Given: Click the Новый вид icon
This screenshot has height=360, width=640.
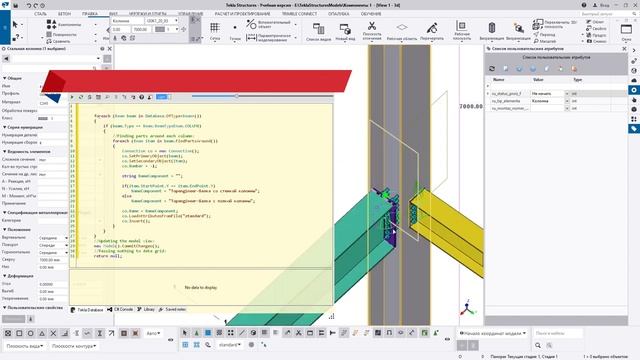Looking at the screenshot, I should point(345,29).
